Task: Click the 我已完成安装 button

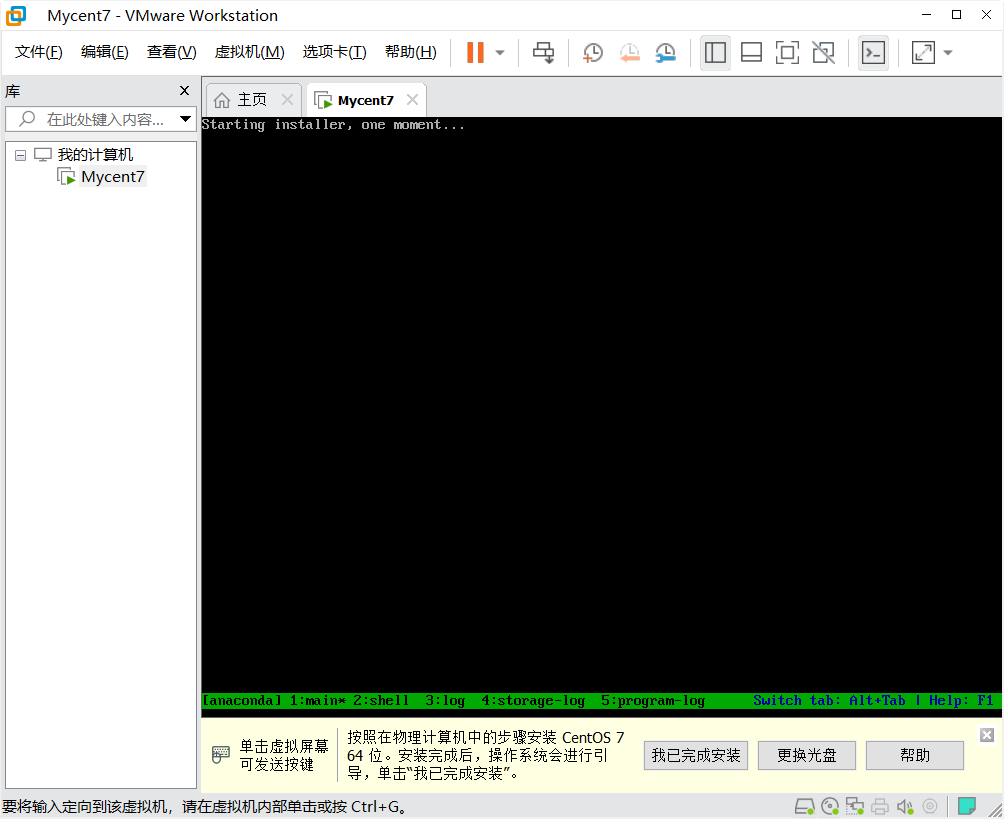Action: (x=696, y=756)
